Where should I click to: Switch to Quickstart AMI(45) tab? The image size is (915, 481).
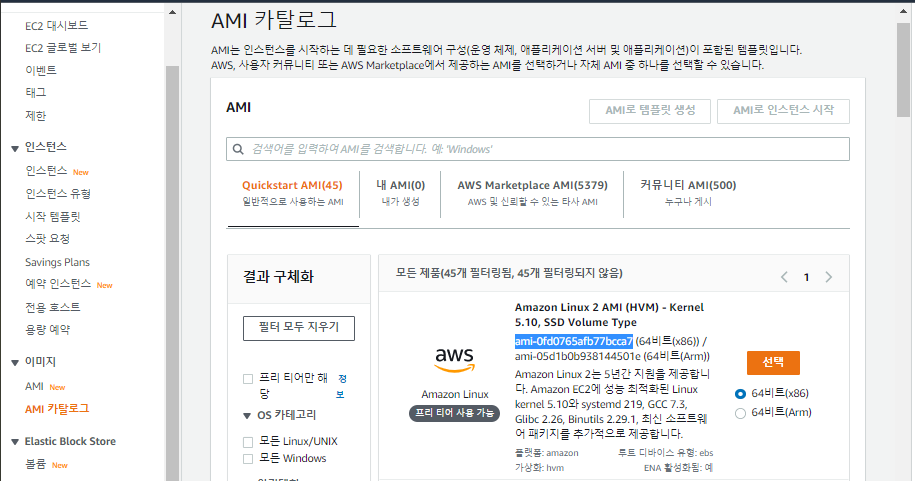(x=292, y=193)
